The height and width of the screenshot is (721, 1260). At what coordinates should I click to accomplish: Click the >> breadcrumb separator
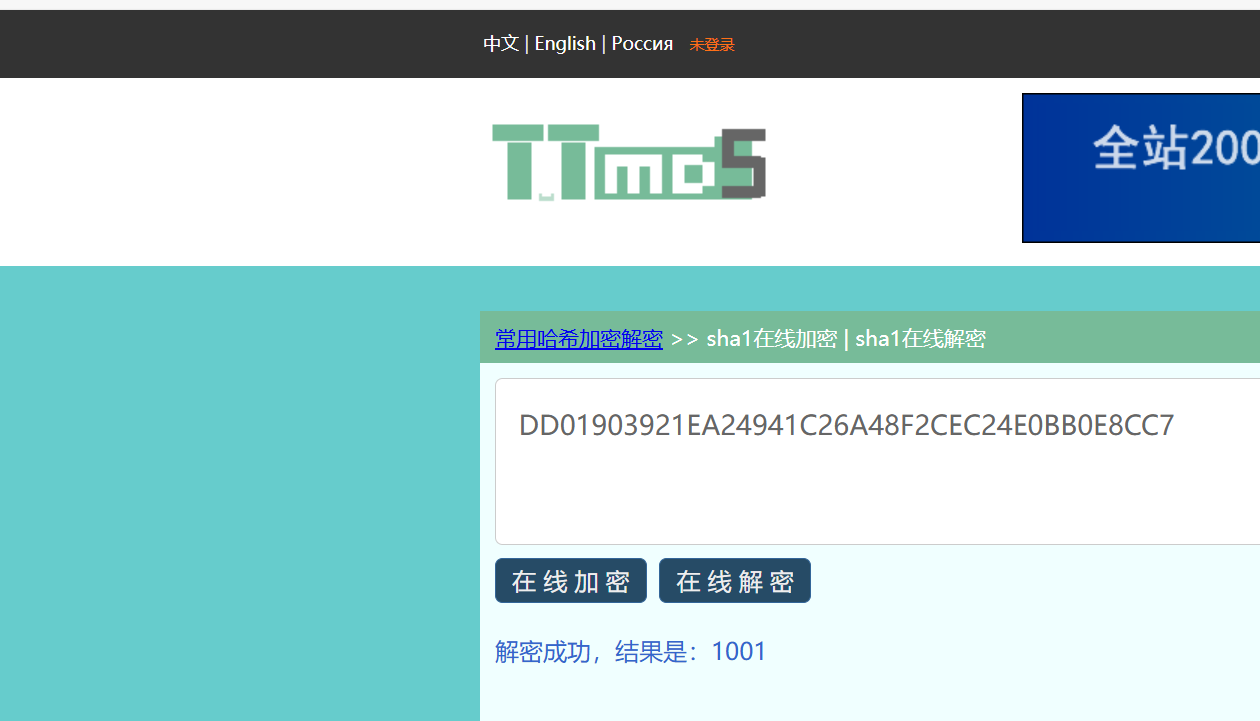click(x=684, y=339)
